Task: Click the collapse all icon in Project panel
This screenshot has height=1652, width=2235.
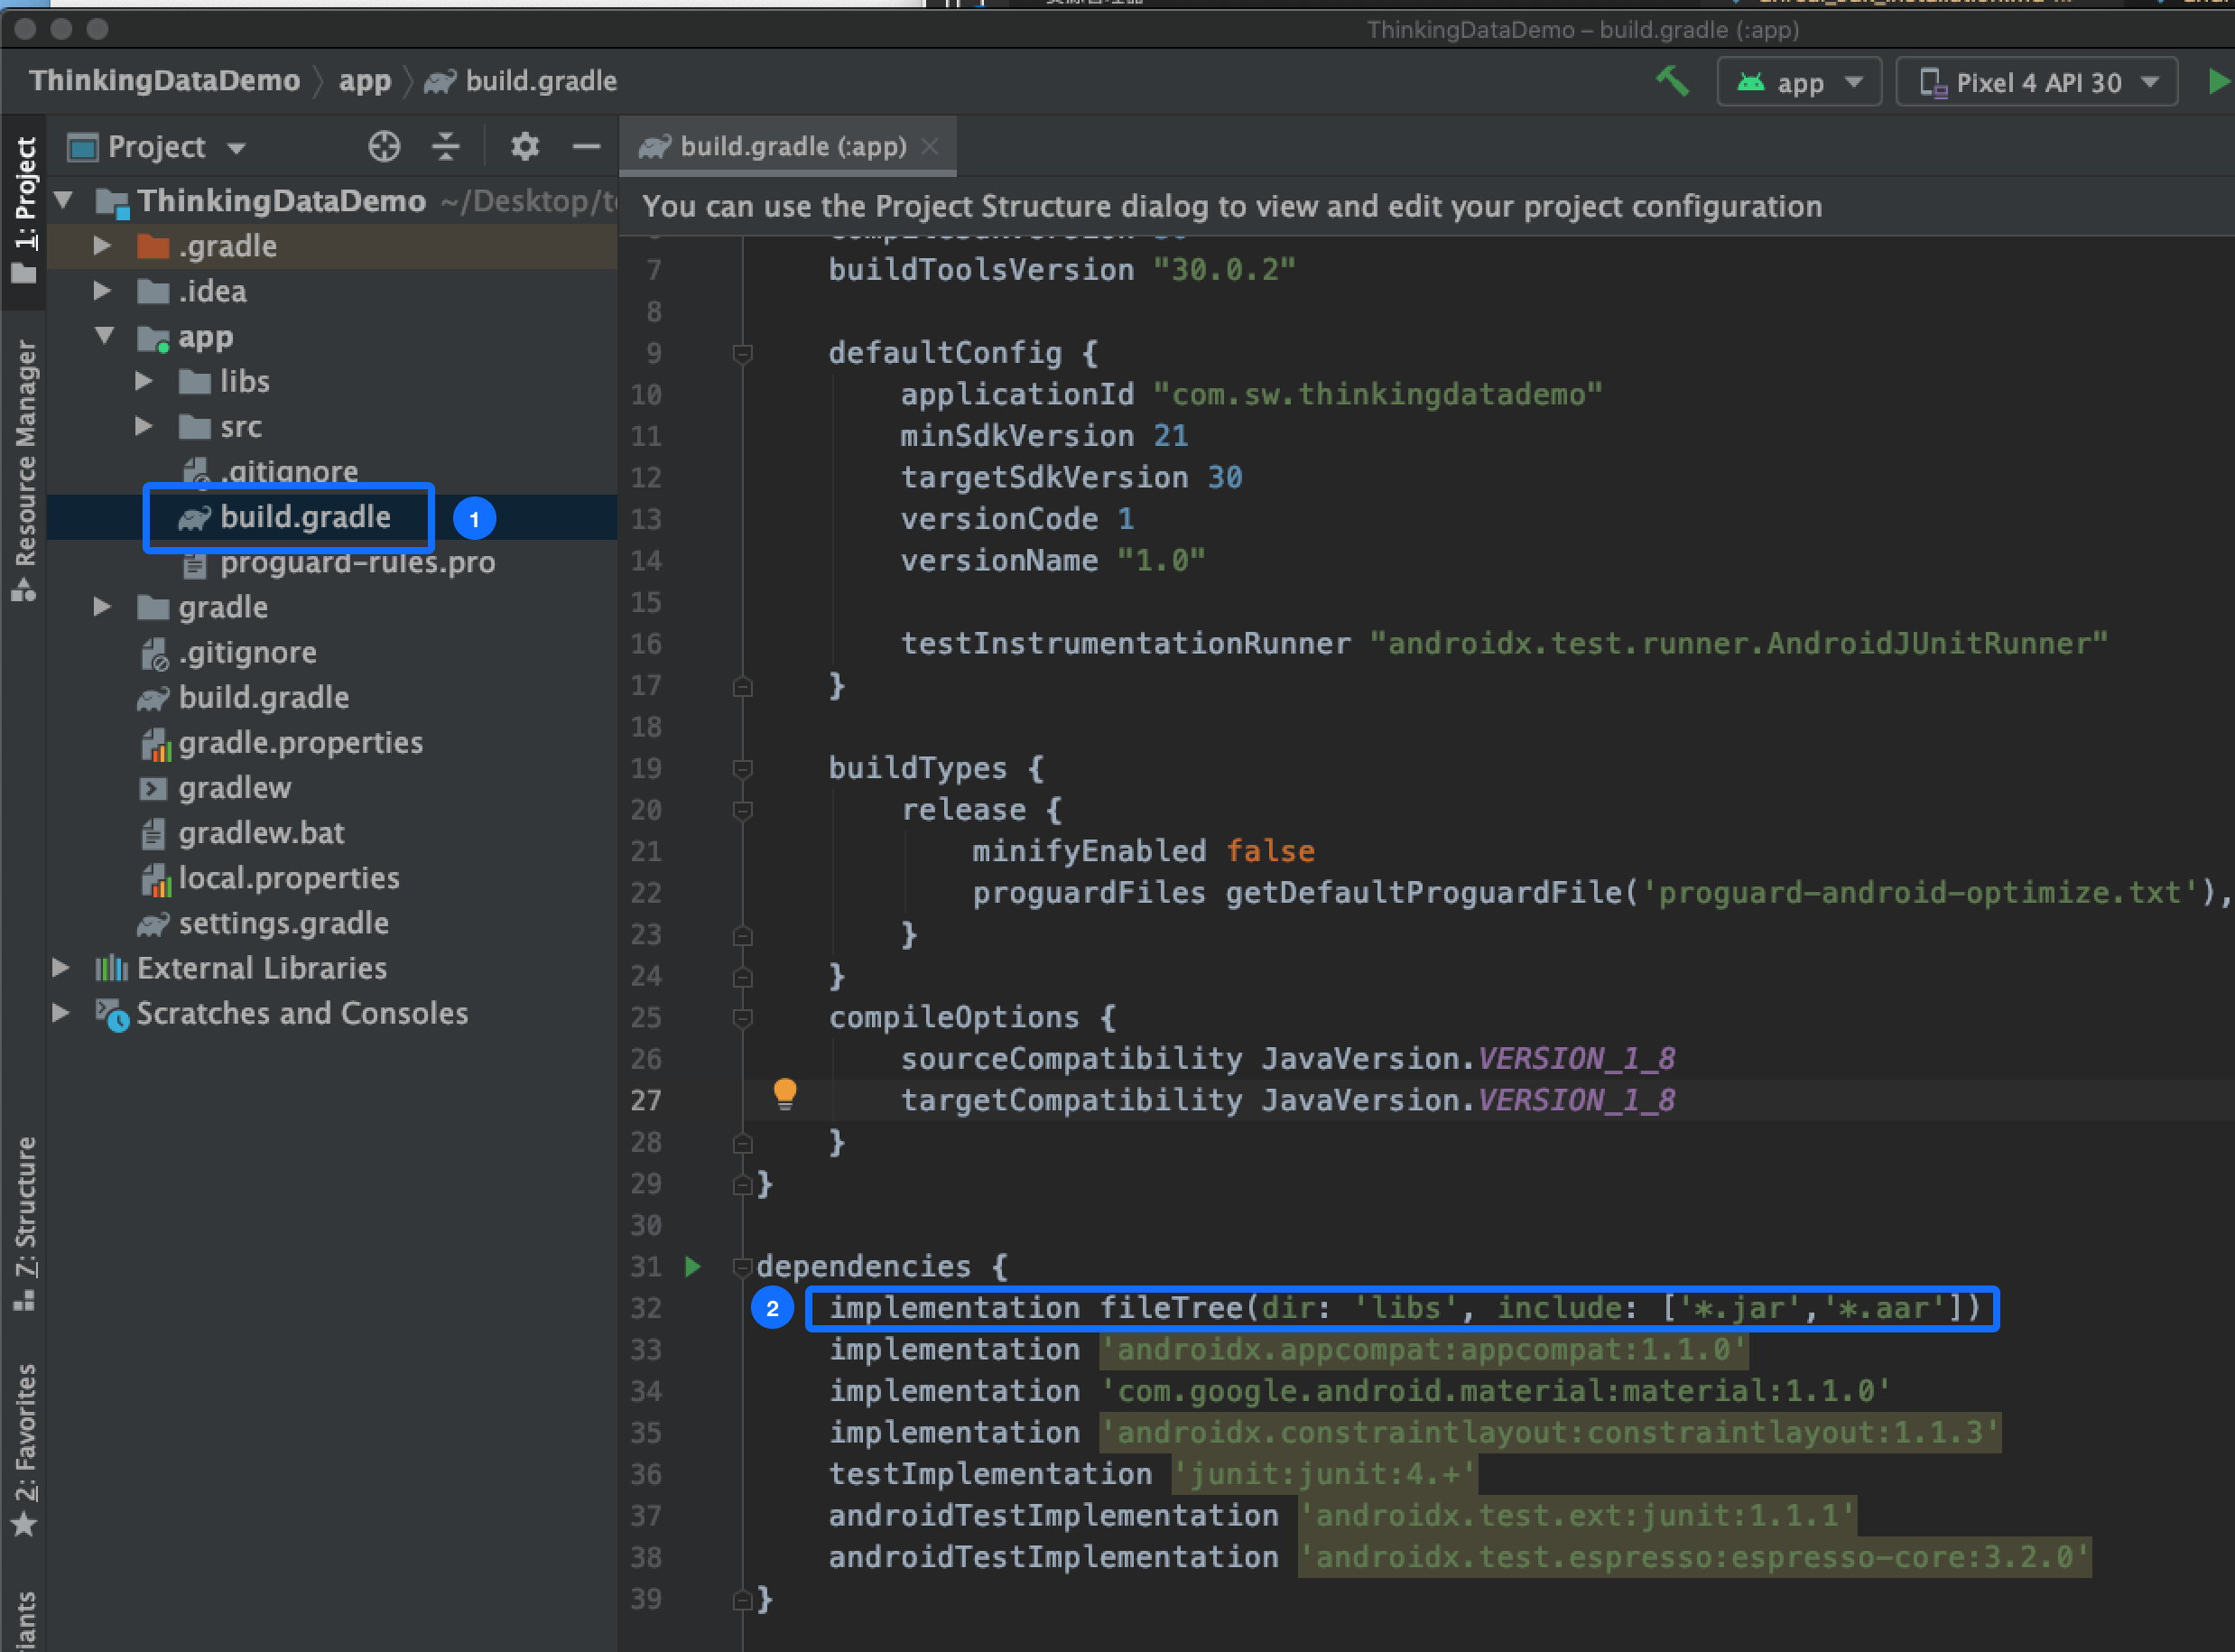Action: coord(445,147)
